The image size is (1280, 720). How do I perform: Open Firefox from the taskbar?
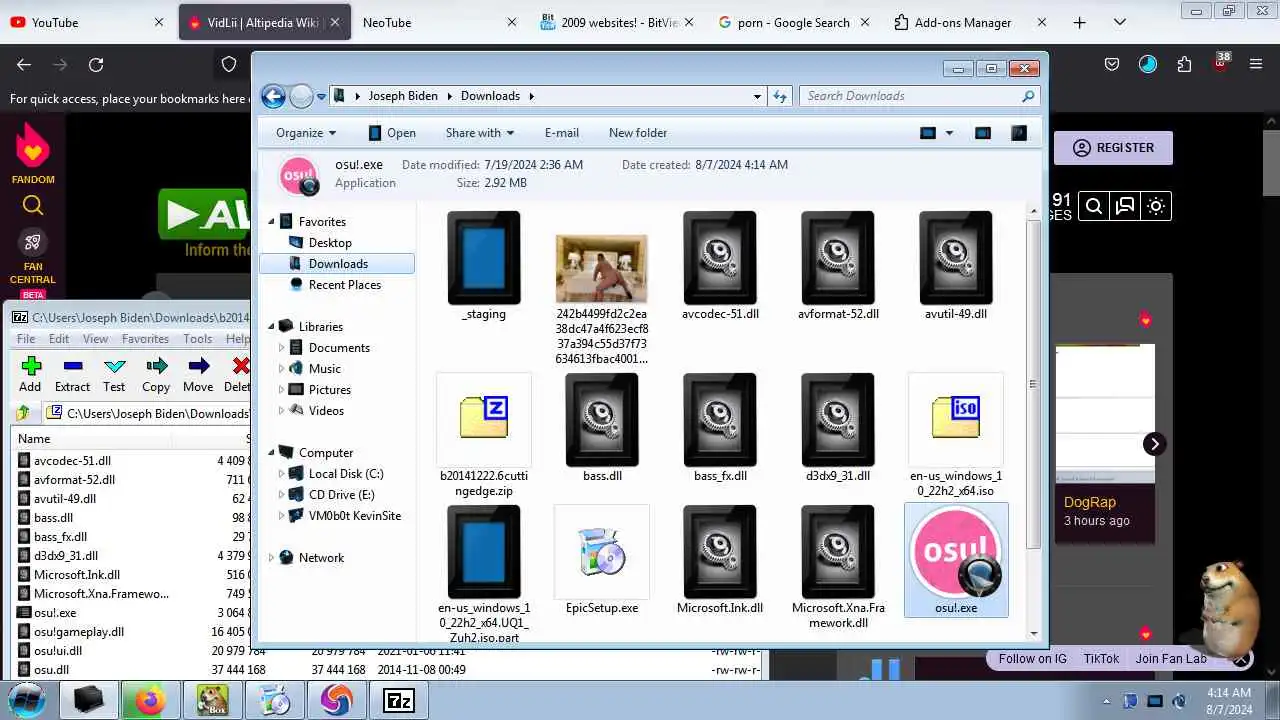pos(150,701)
